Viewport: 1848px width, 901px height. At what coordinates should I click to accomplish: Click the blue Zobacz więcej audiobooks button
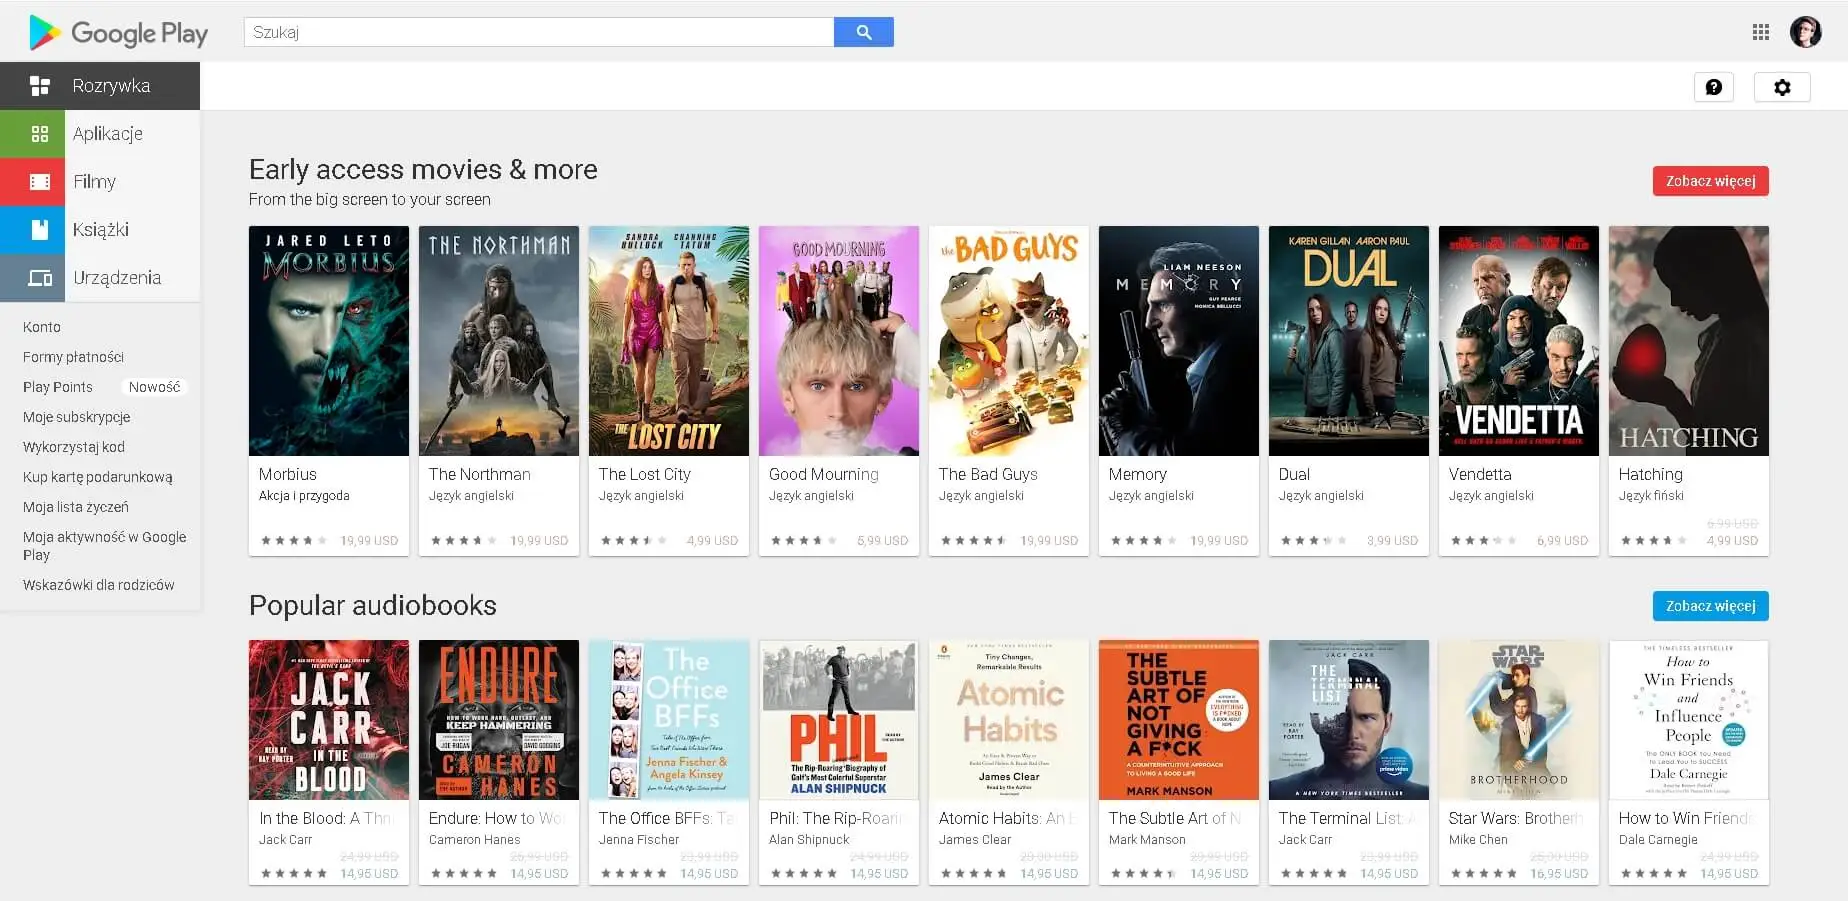point(1710,606)
